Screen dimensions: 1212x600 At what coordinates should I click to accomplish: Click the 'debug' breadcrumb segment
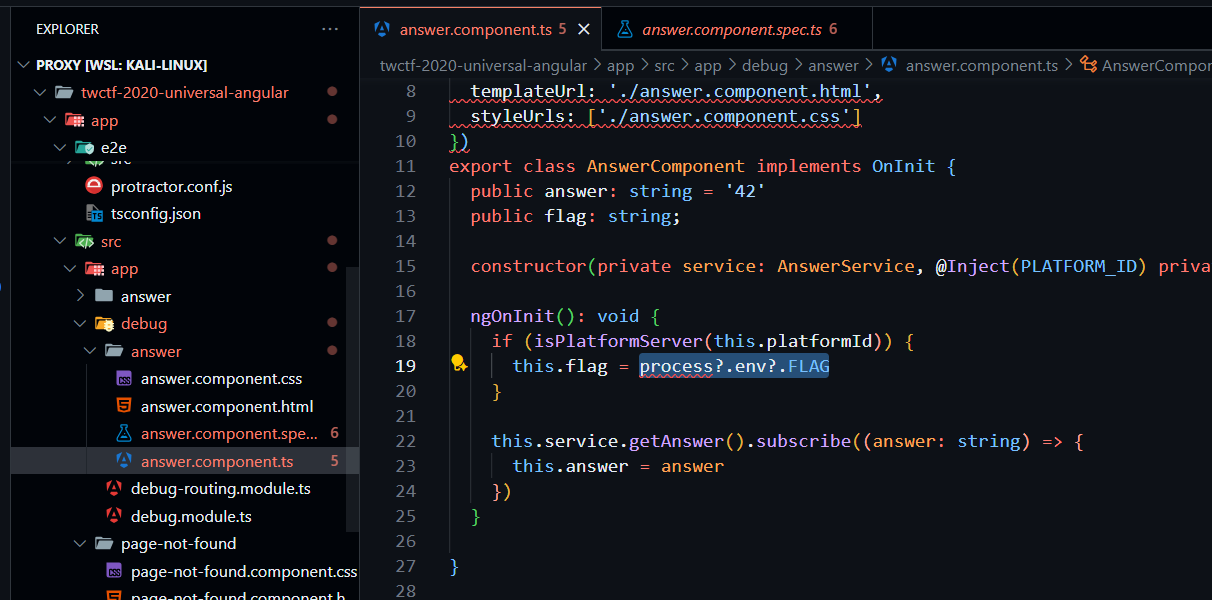point(764,65)
